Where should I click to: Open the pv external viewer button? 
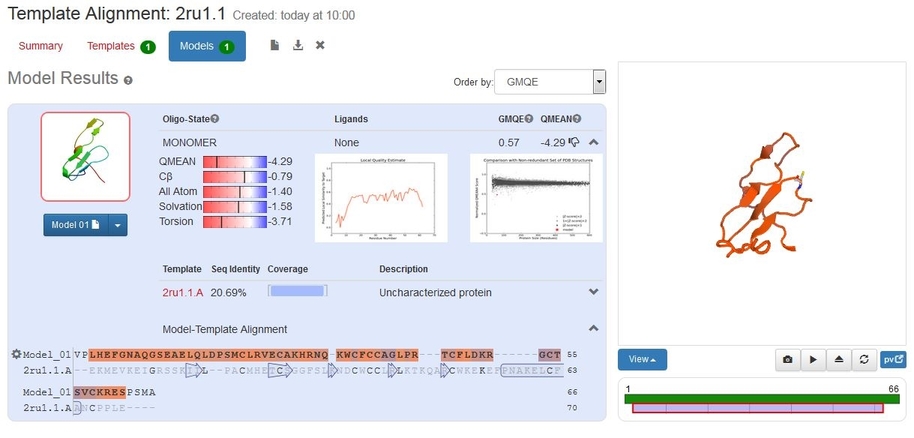pos(893,359)
